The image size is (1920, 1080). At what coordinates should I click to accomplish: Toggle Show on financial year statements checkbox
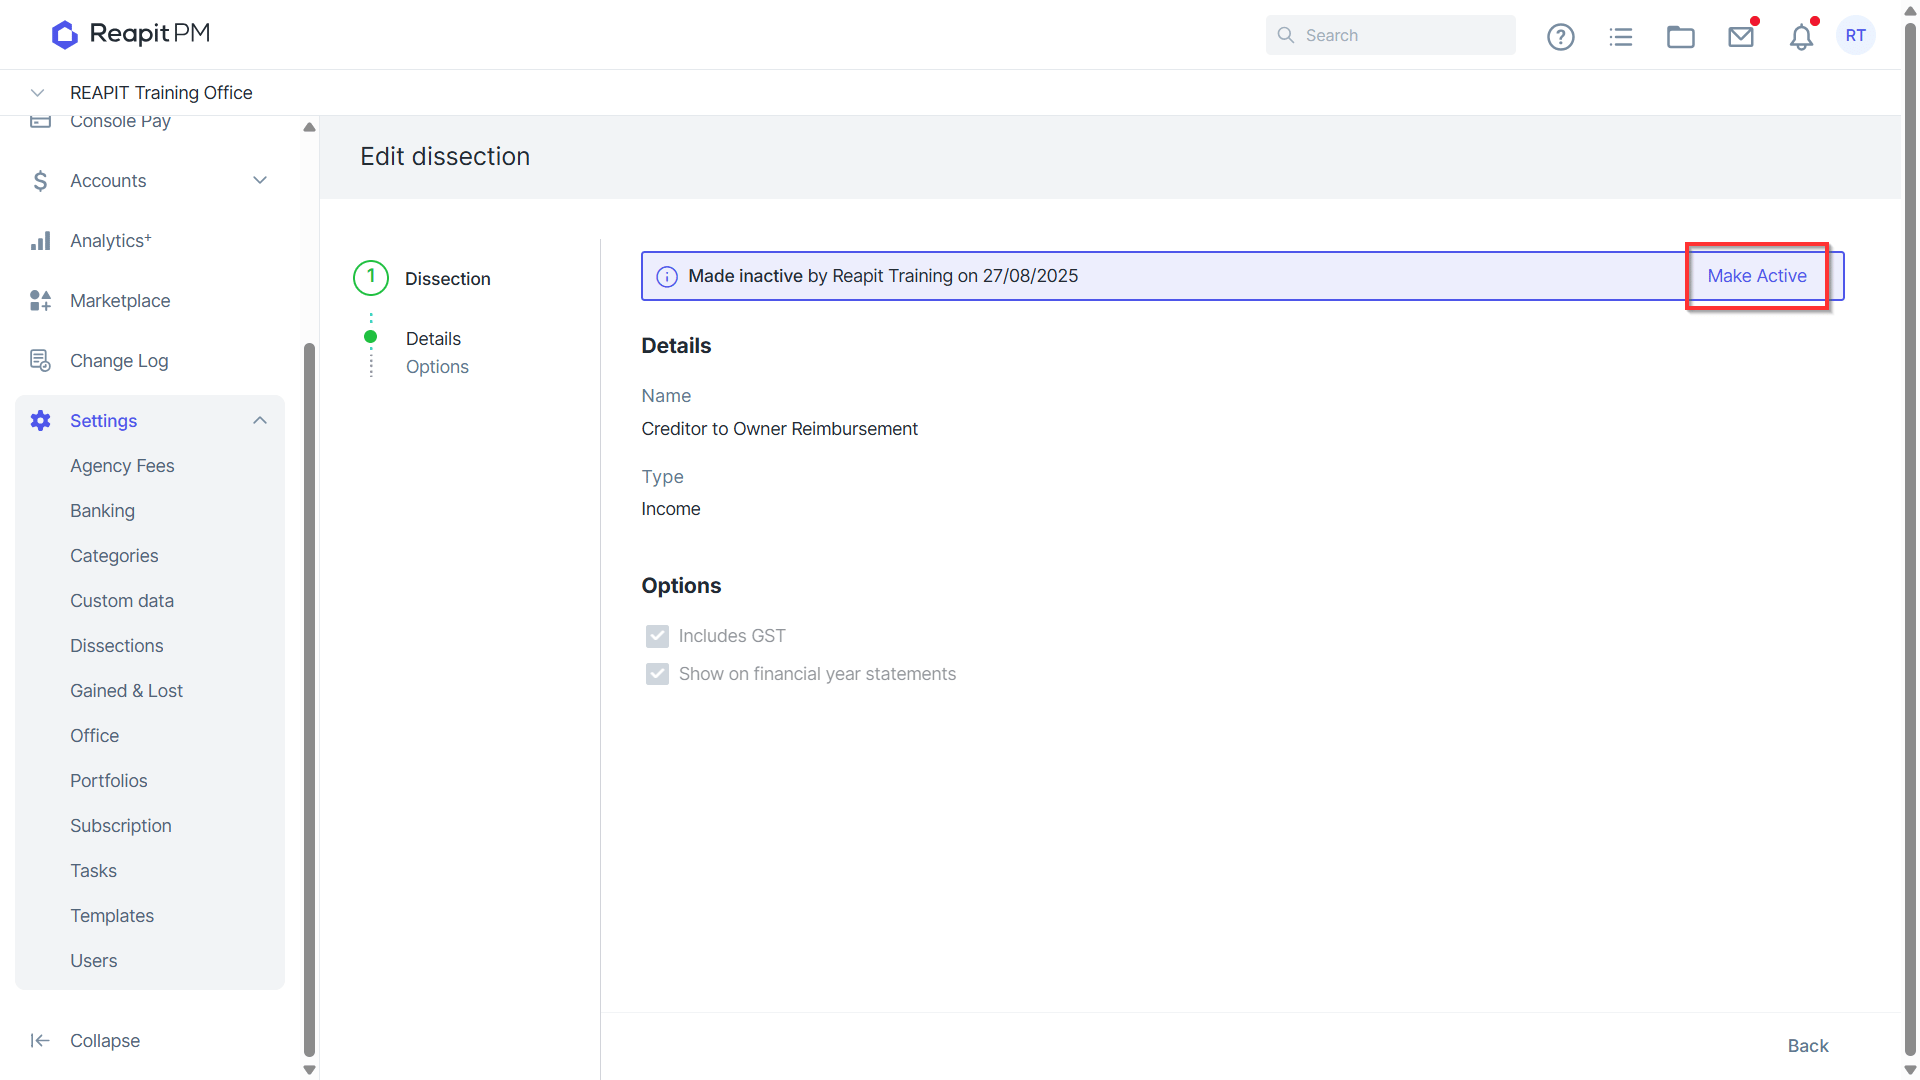point(657,674)
